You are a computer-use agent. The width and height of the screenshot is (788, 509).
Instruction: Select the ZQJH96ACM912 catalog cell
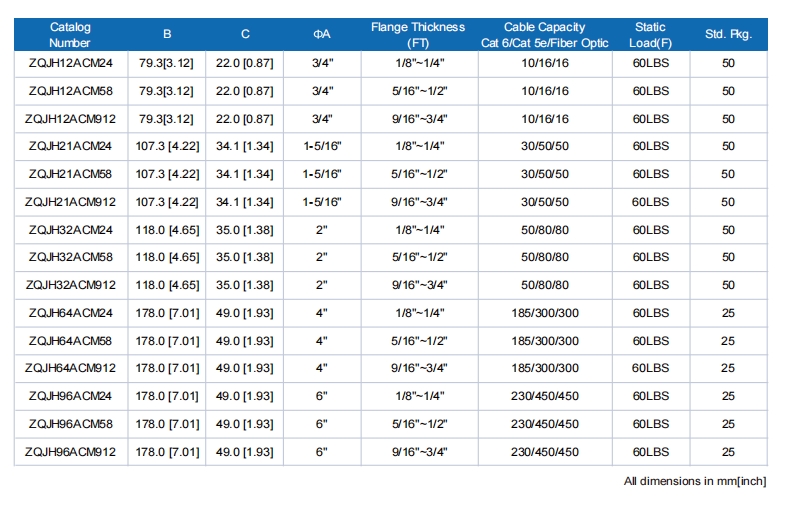70,452
